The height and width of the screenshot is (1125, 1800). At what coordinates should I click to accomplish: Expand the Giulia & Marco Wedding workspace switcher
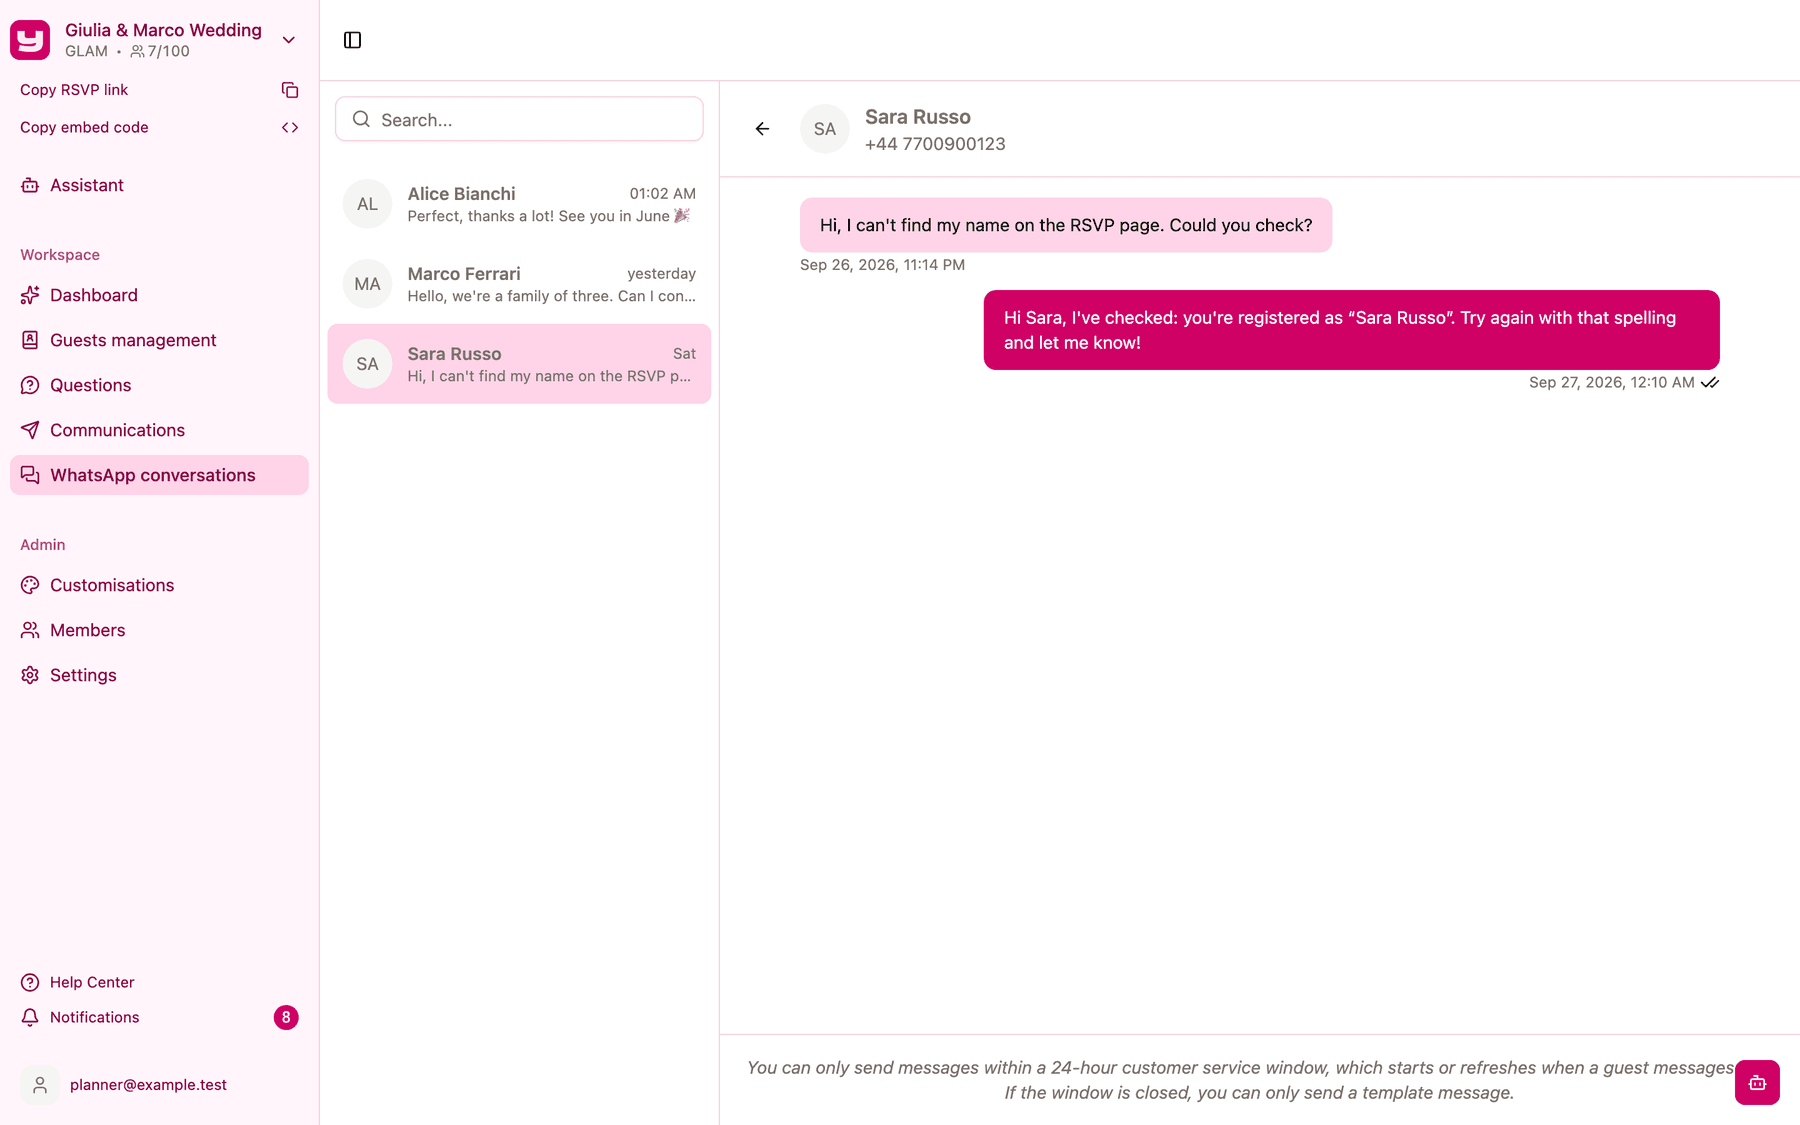click(x=289, y=40)
